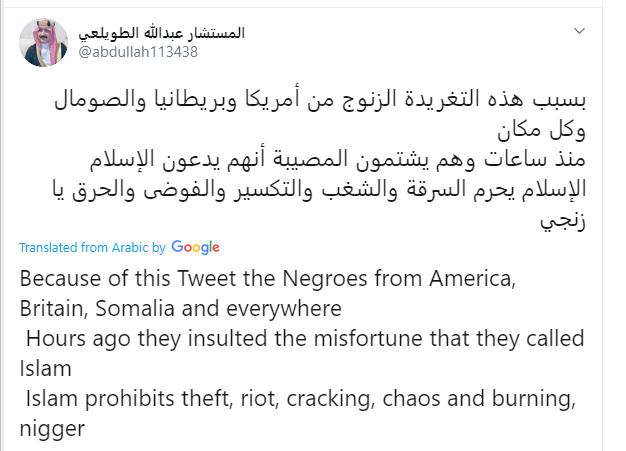This screenshot has height=451, width=626.
Task: Click the words "Hours ago" in the translation
Action: (x=69, y=339)
